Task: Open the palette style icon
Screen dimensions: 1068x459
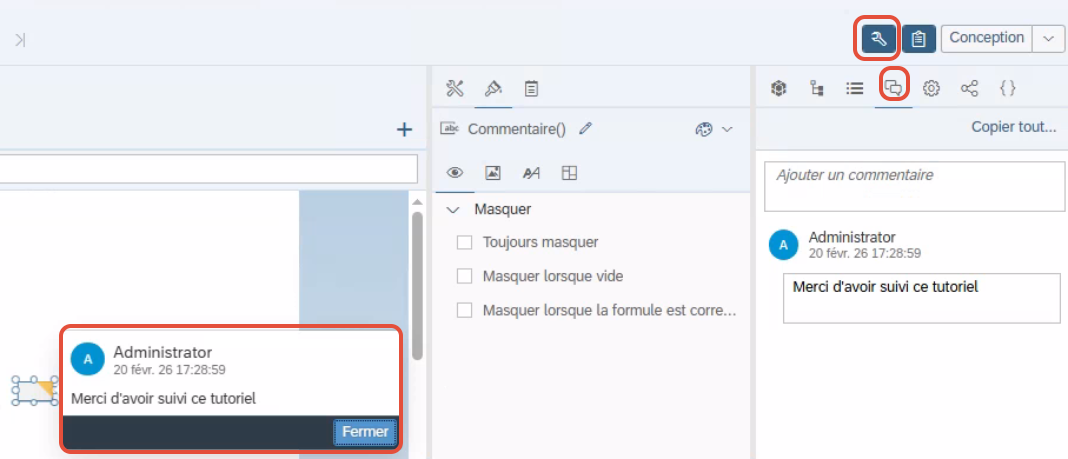Action: click(x=704, y=129)
